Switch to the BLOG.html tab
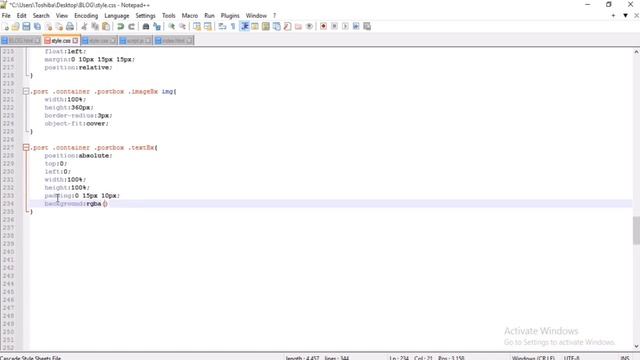 pyautogui.click(x=20, y=40)
